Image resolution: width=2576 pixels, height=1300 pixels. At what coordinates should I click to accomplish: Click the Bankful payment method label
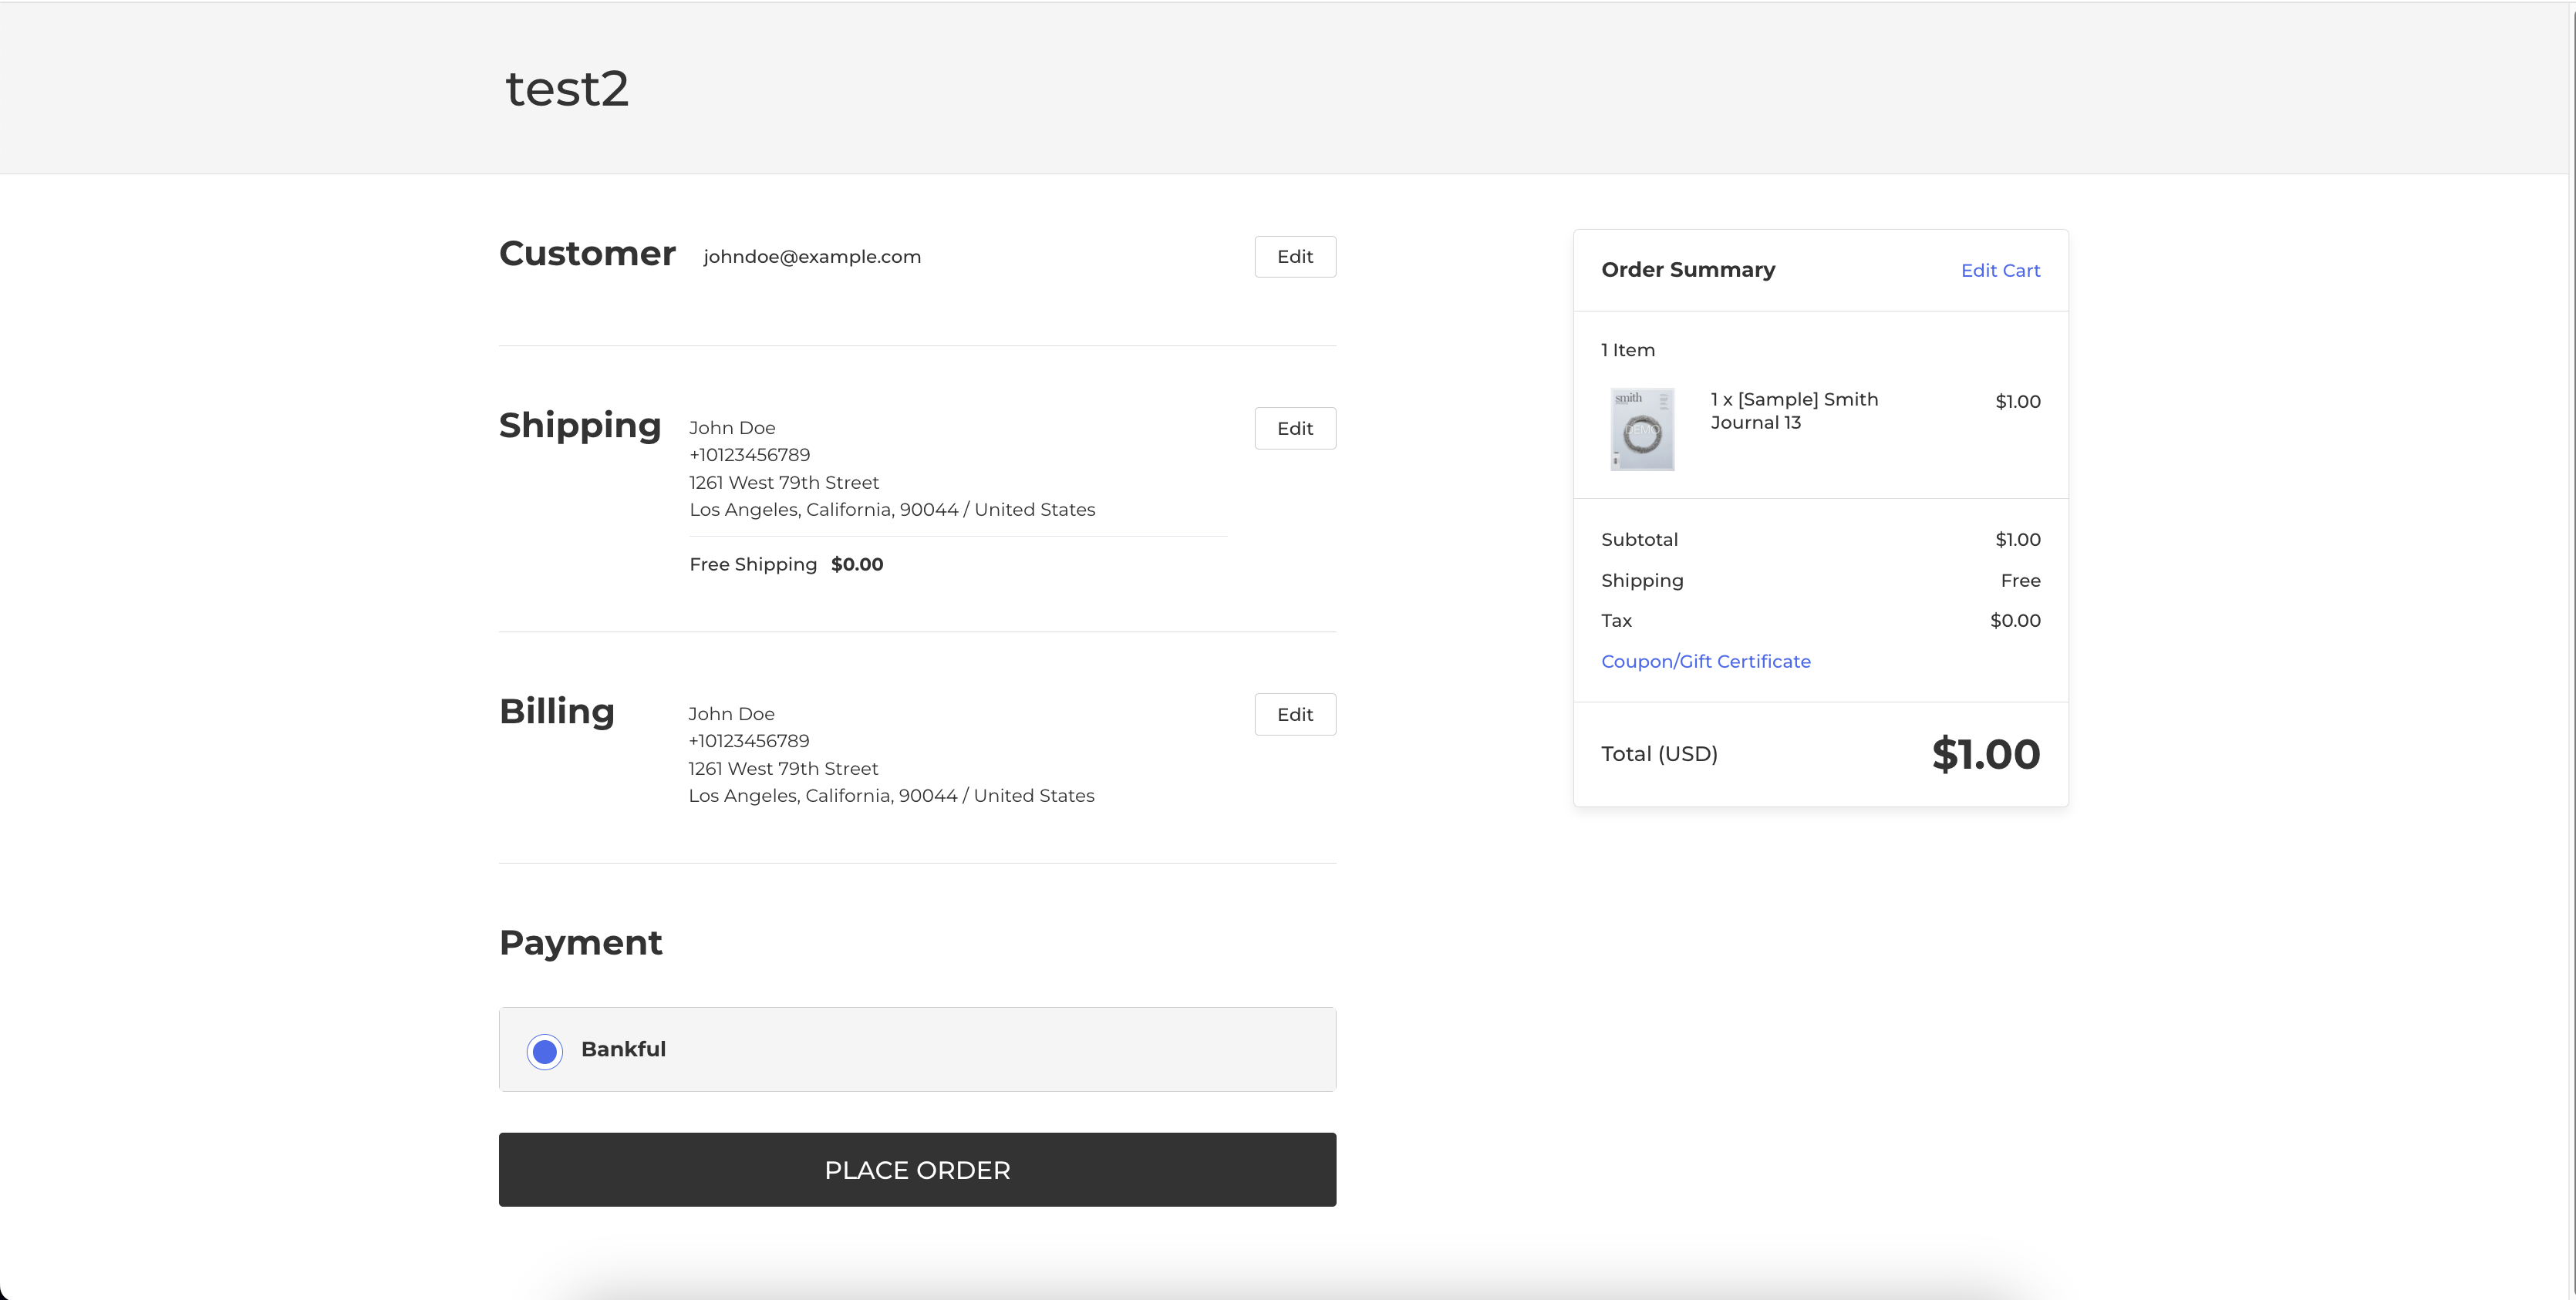(623, 1049)
